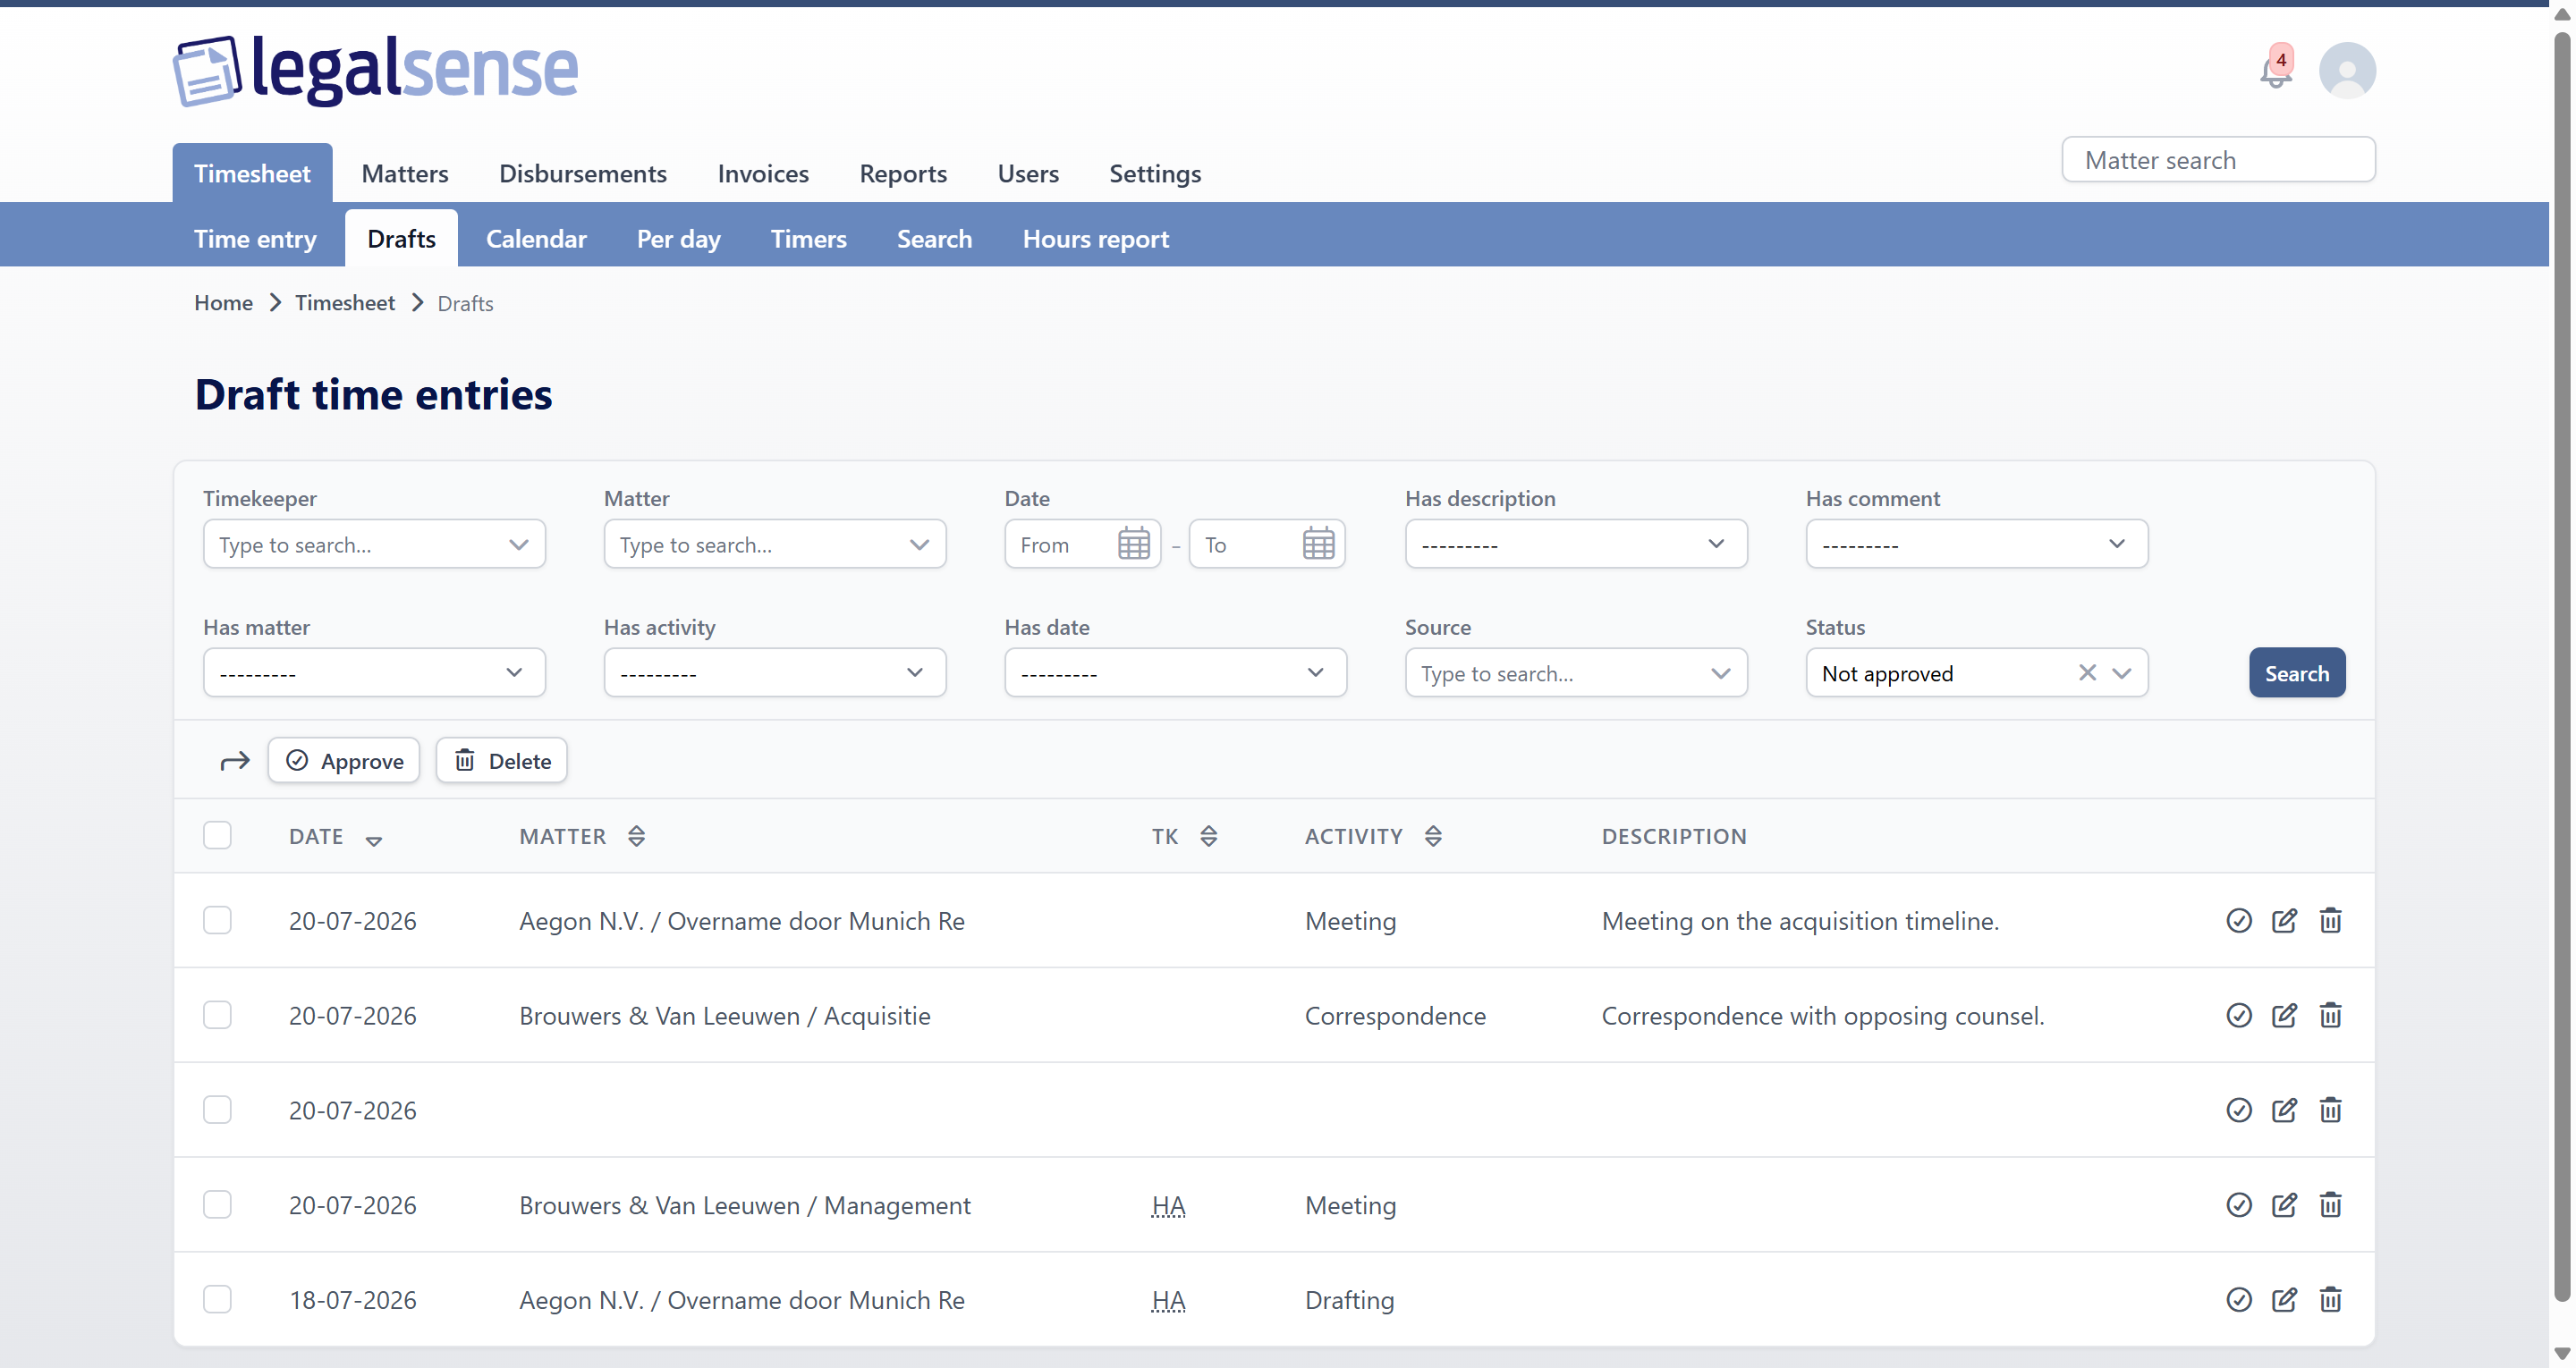2576x1368 pixels.
Task: Select the Brouwers Acquisitie row checkbox
Action: click(x=217, y=1015)
